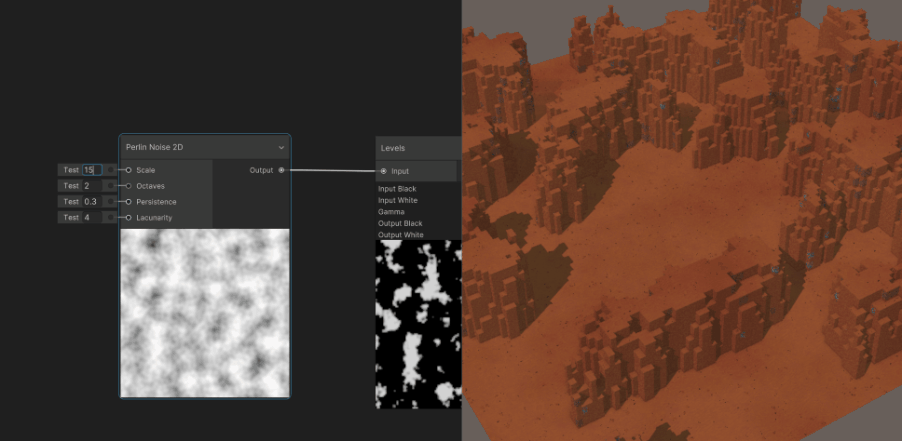Select the Gamma property in Levels
This screenshot has height=441, width=902.
[x=391, y=212]
